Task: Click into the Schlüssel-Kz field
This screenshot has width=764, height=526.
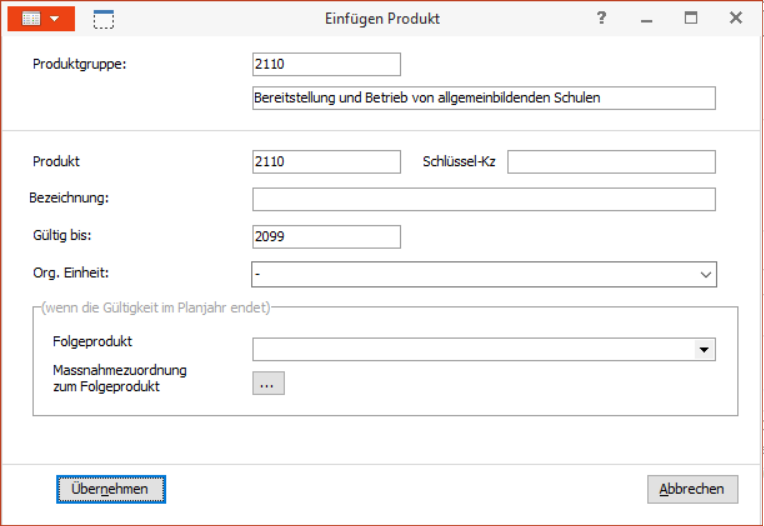Action: coord(611,162)
